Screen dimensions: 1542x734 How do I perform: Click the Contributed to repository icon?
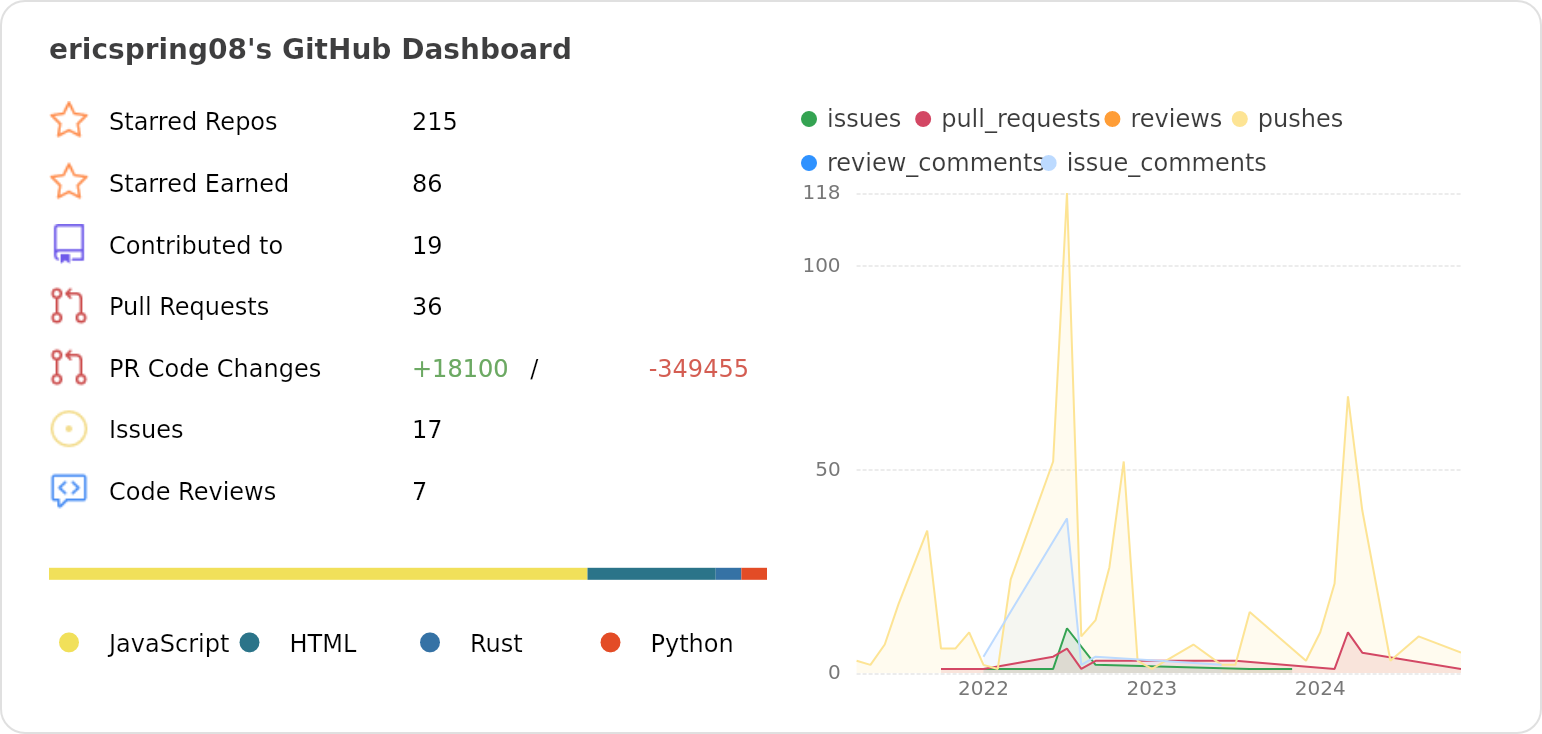coord(69,244)
